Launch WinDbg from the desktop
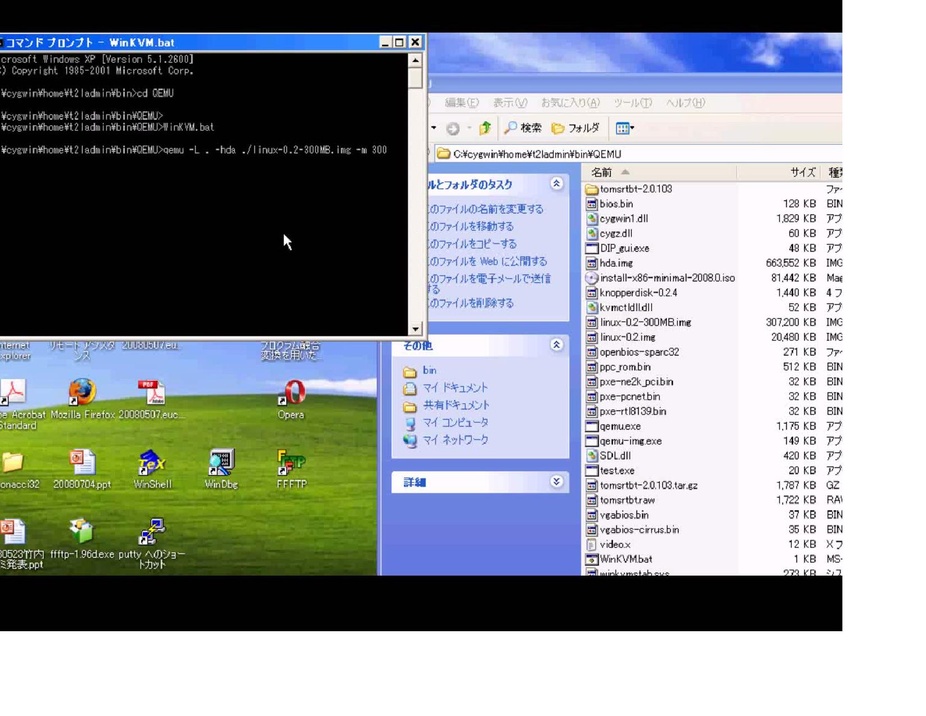This screenshot has width=926, height=716. click(x=221, y=463)
